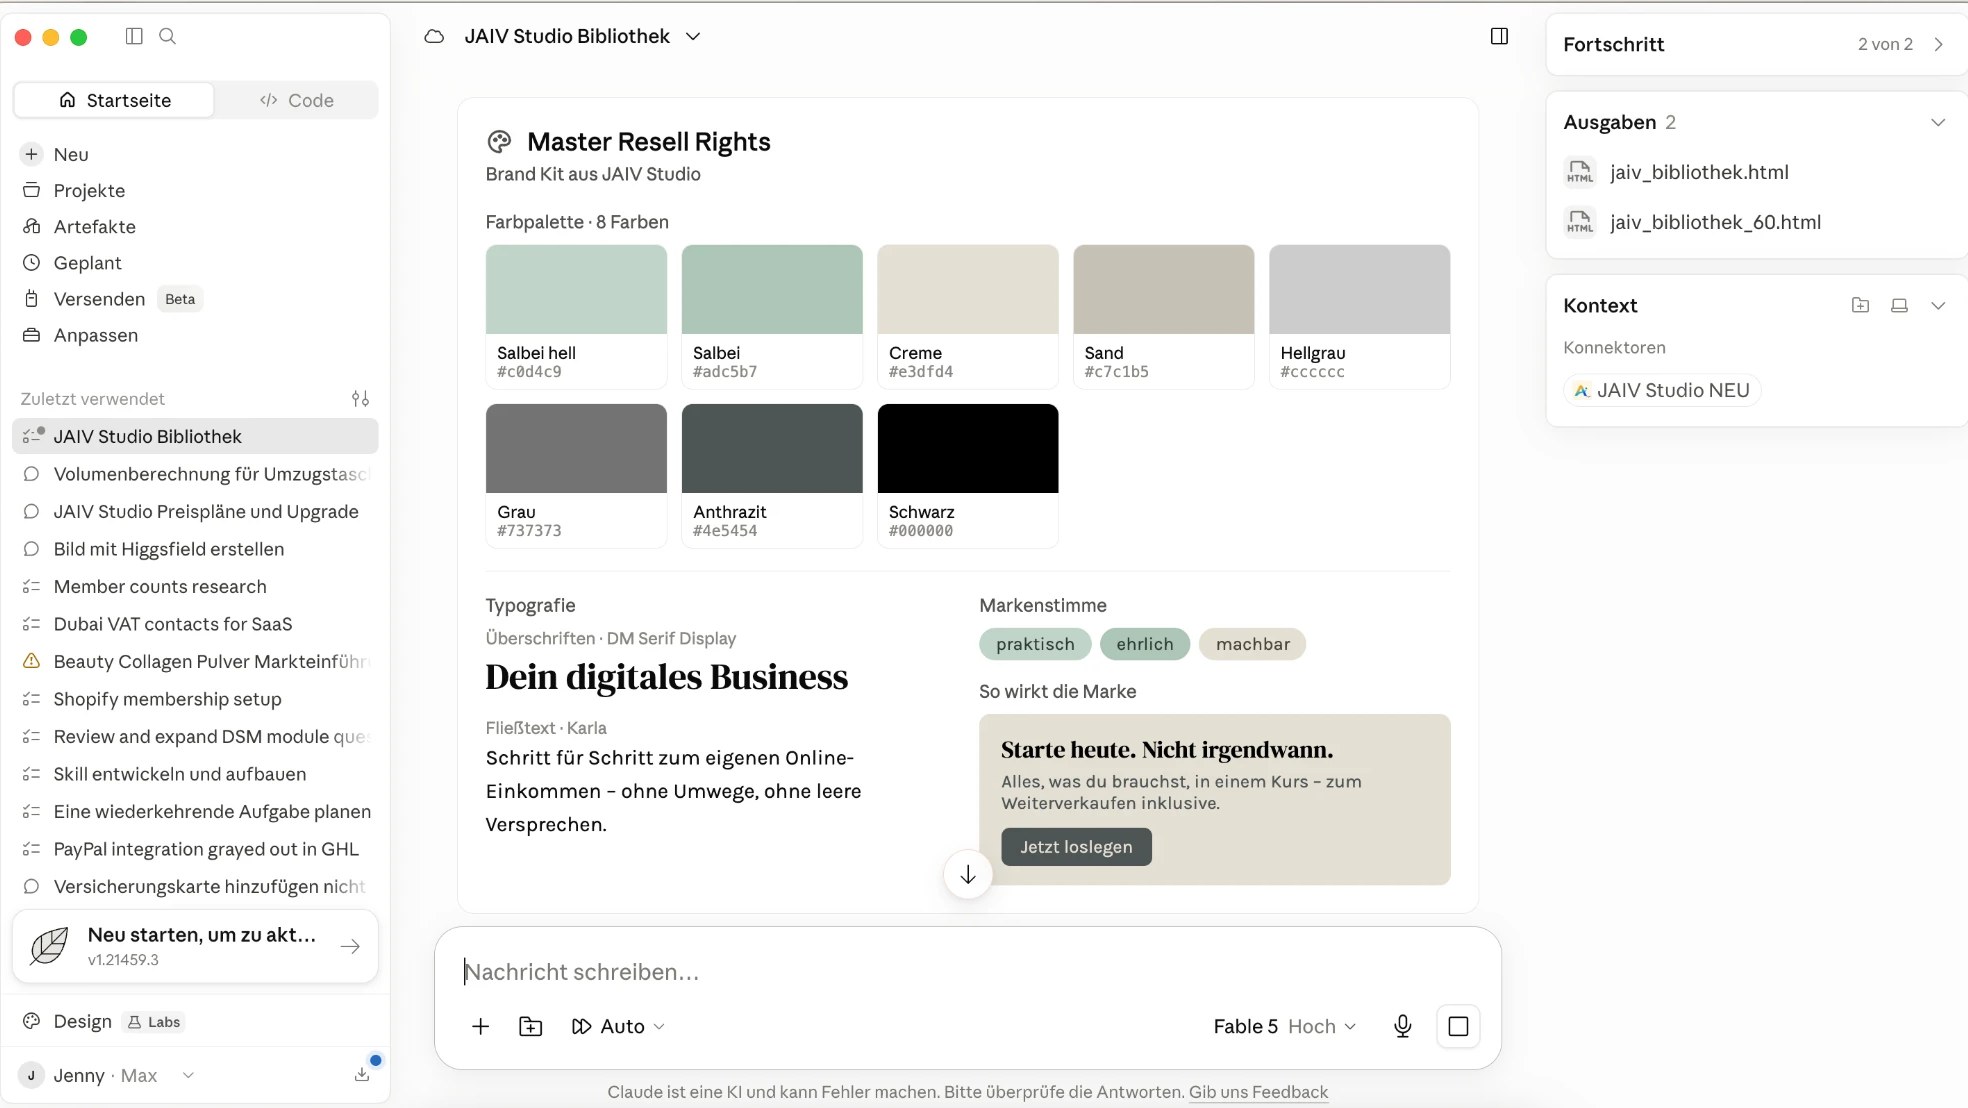Click the arrow on the restart update card

point(350,946)
